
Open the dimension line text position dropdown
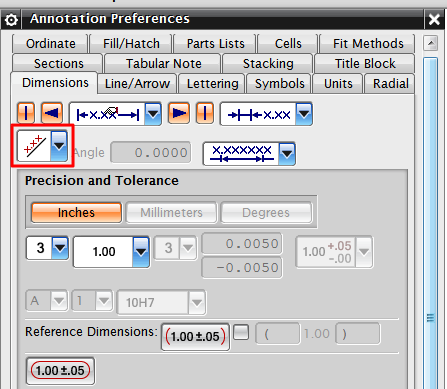pyautogui.click(x=287, y=154)
